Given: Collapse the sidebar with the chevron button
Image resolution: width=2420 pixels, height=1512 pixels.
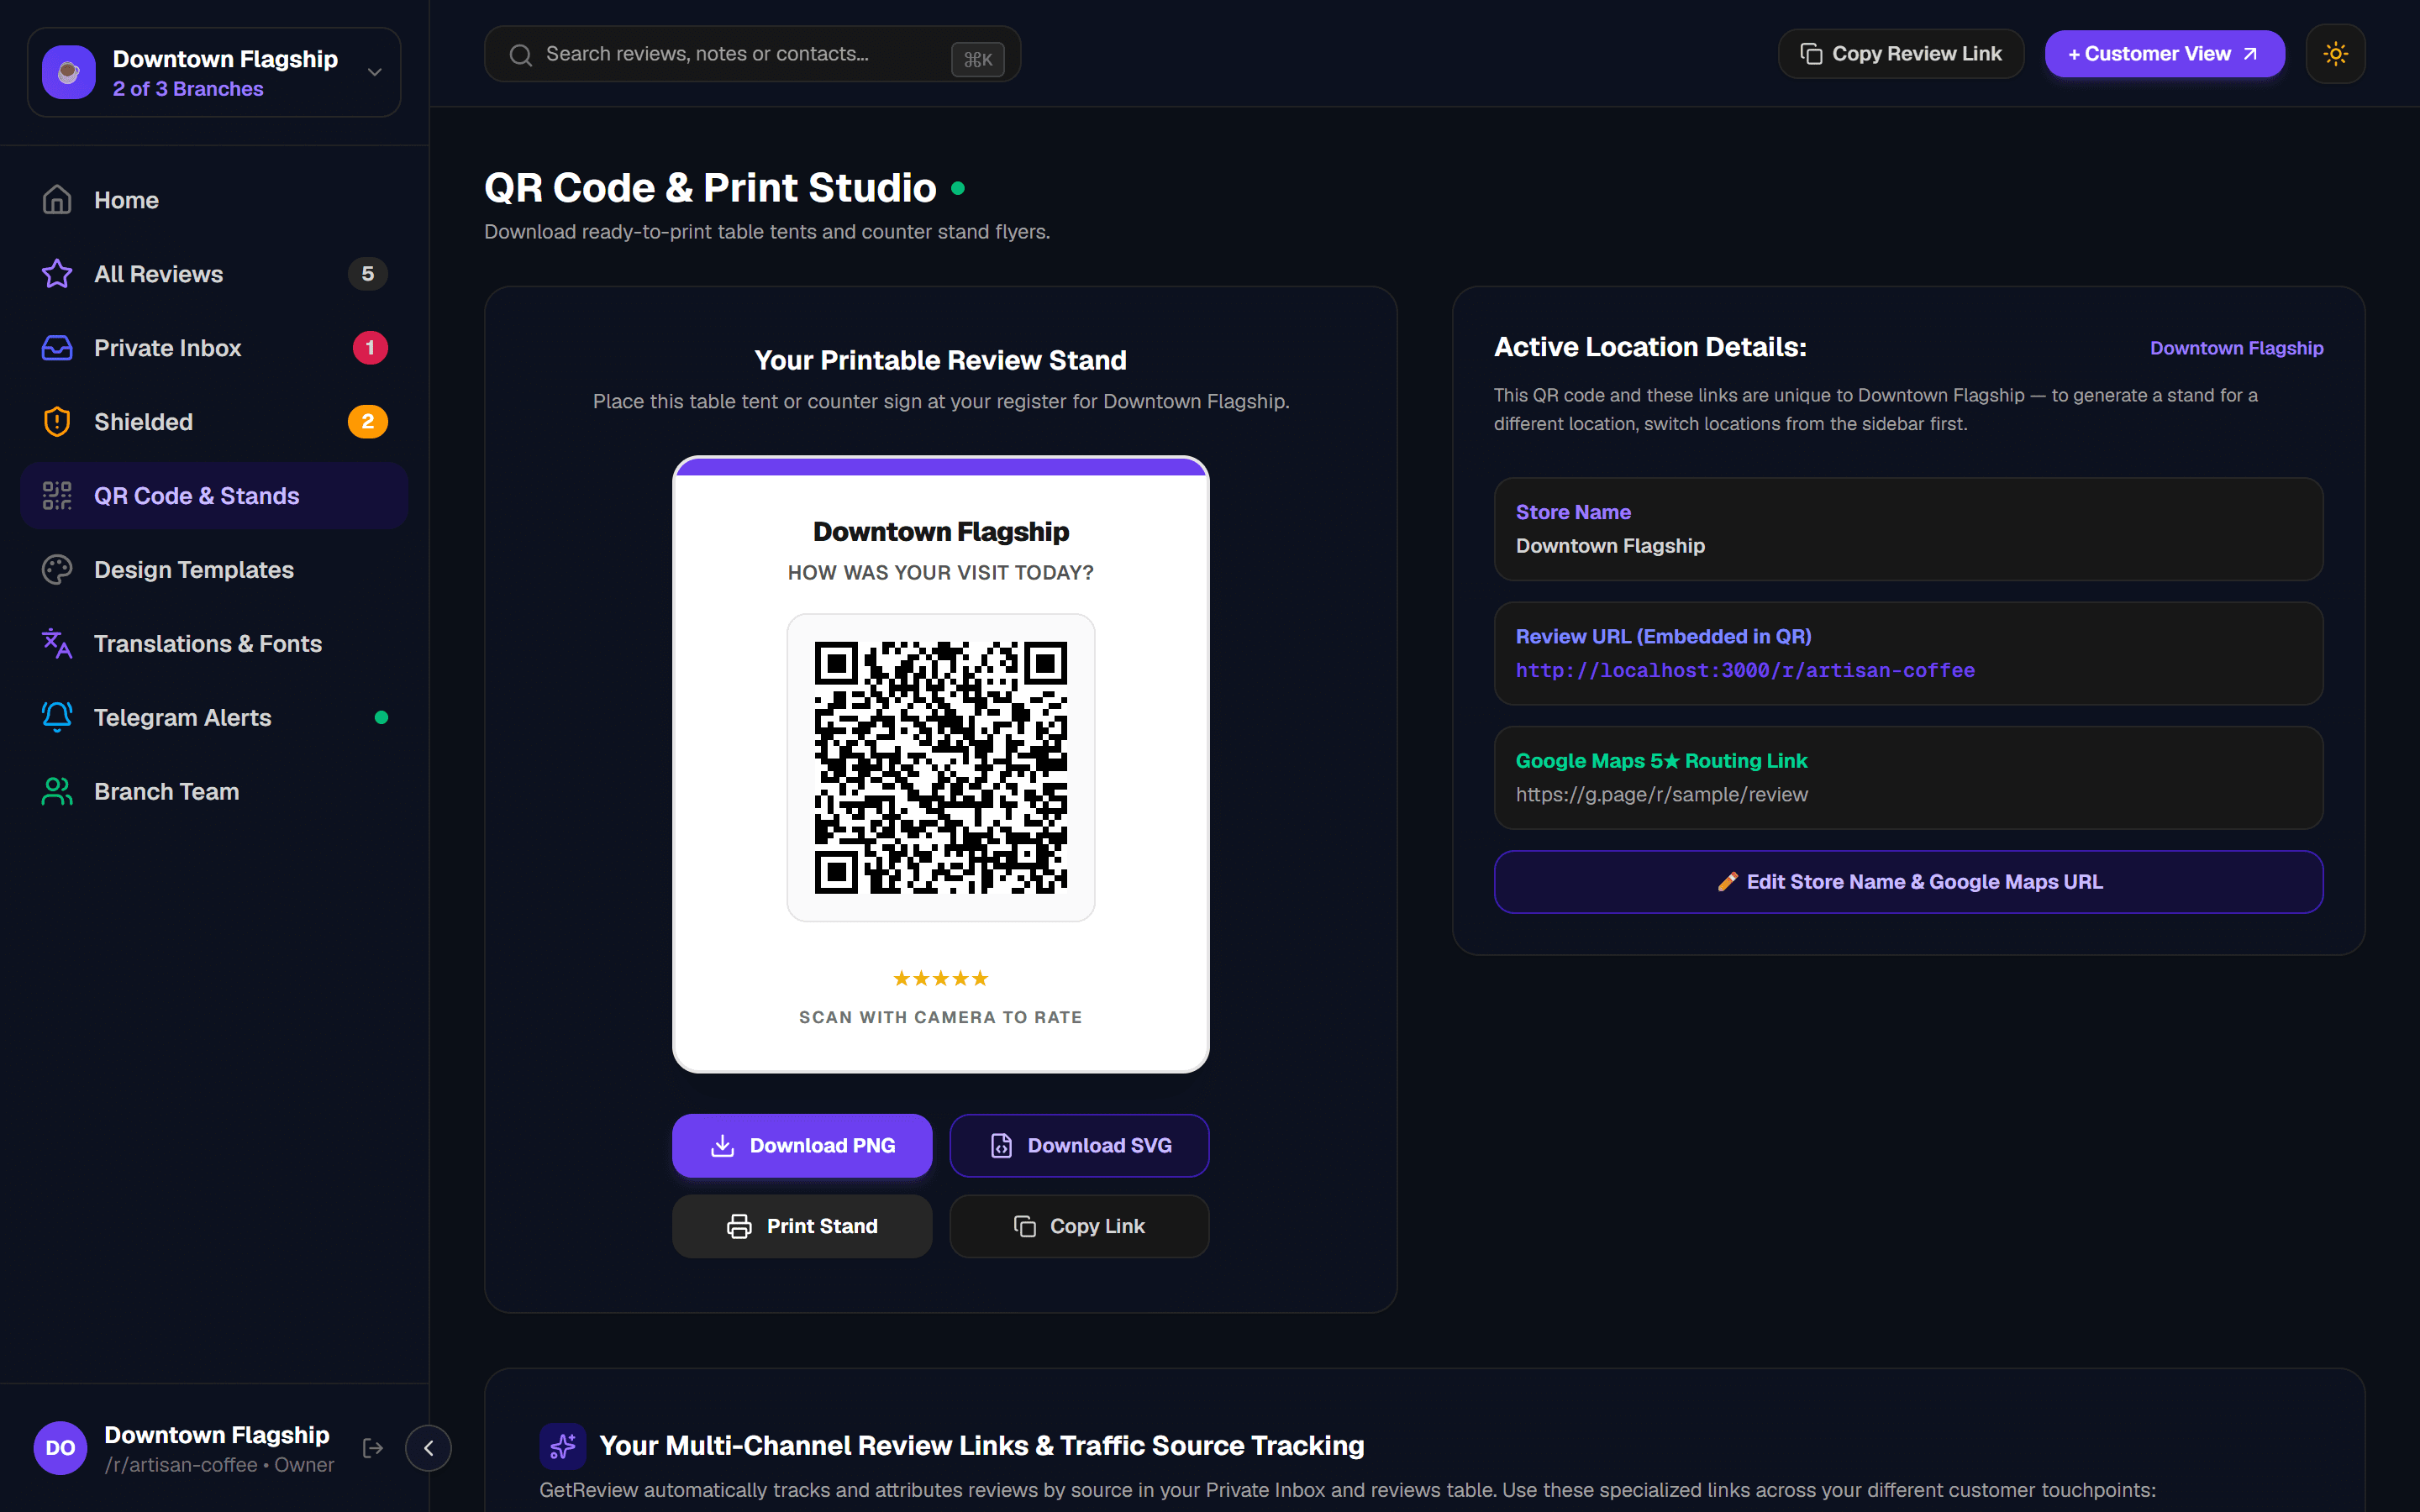Looking at the screenshot, I should pyautogui.click(x=428, y=1448).
